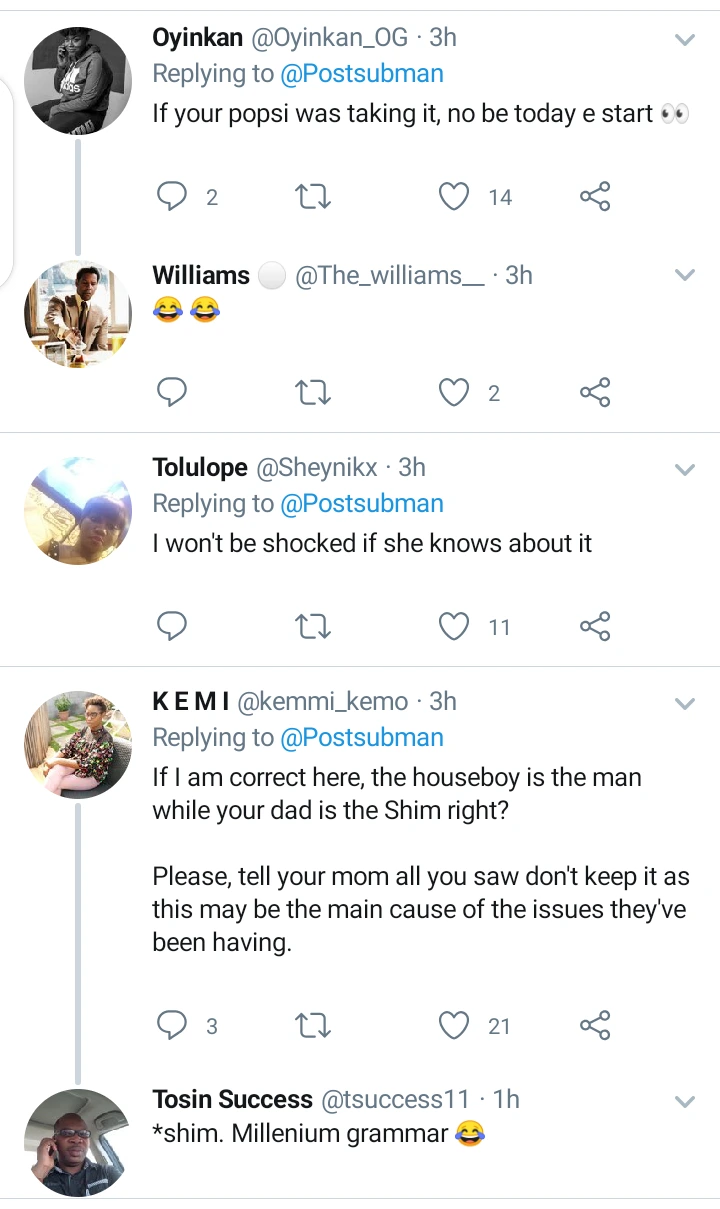Share KEMI's tweet

(x=595, y=1025)
